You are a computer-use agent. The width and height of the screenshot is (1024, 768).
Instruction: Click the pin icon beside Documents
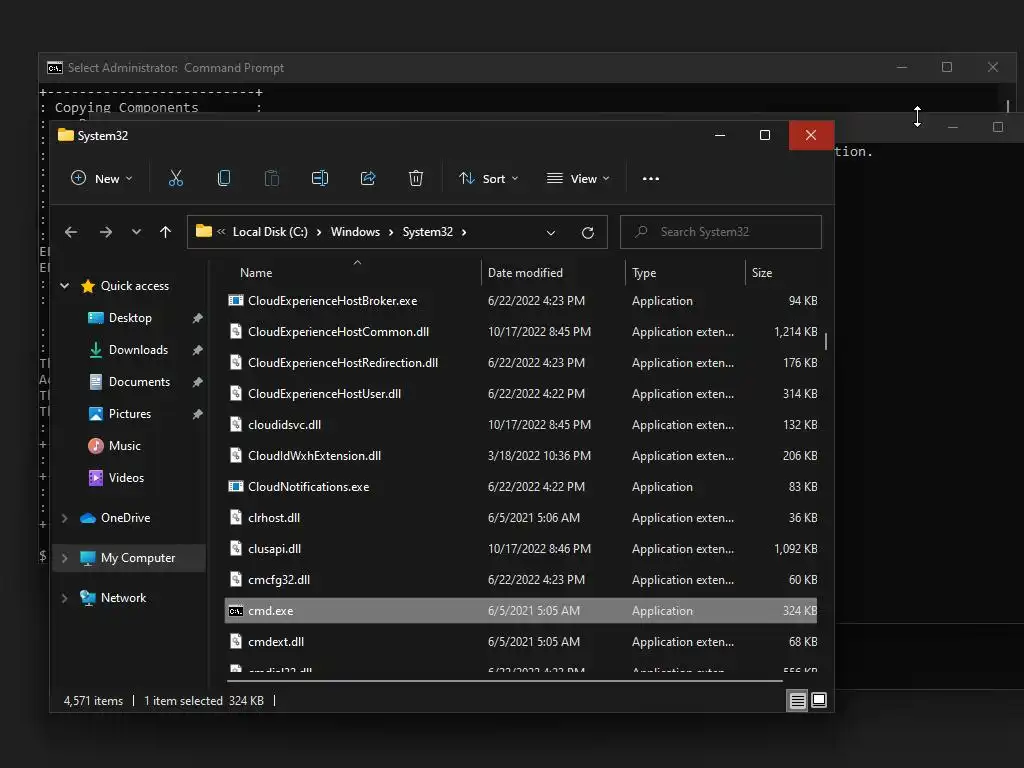(197, 382)
